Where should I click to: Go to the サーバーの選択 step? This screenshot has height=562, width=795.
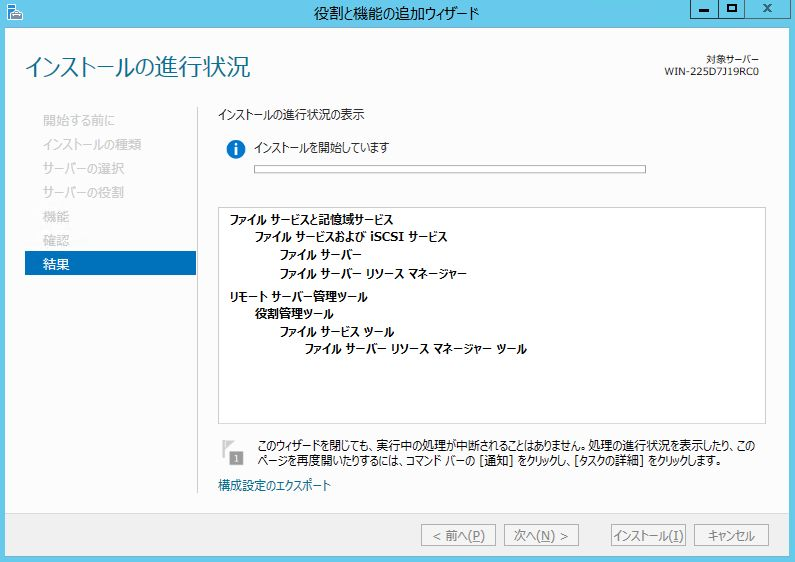click(x=84, y=168)
